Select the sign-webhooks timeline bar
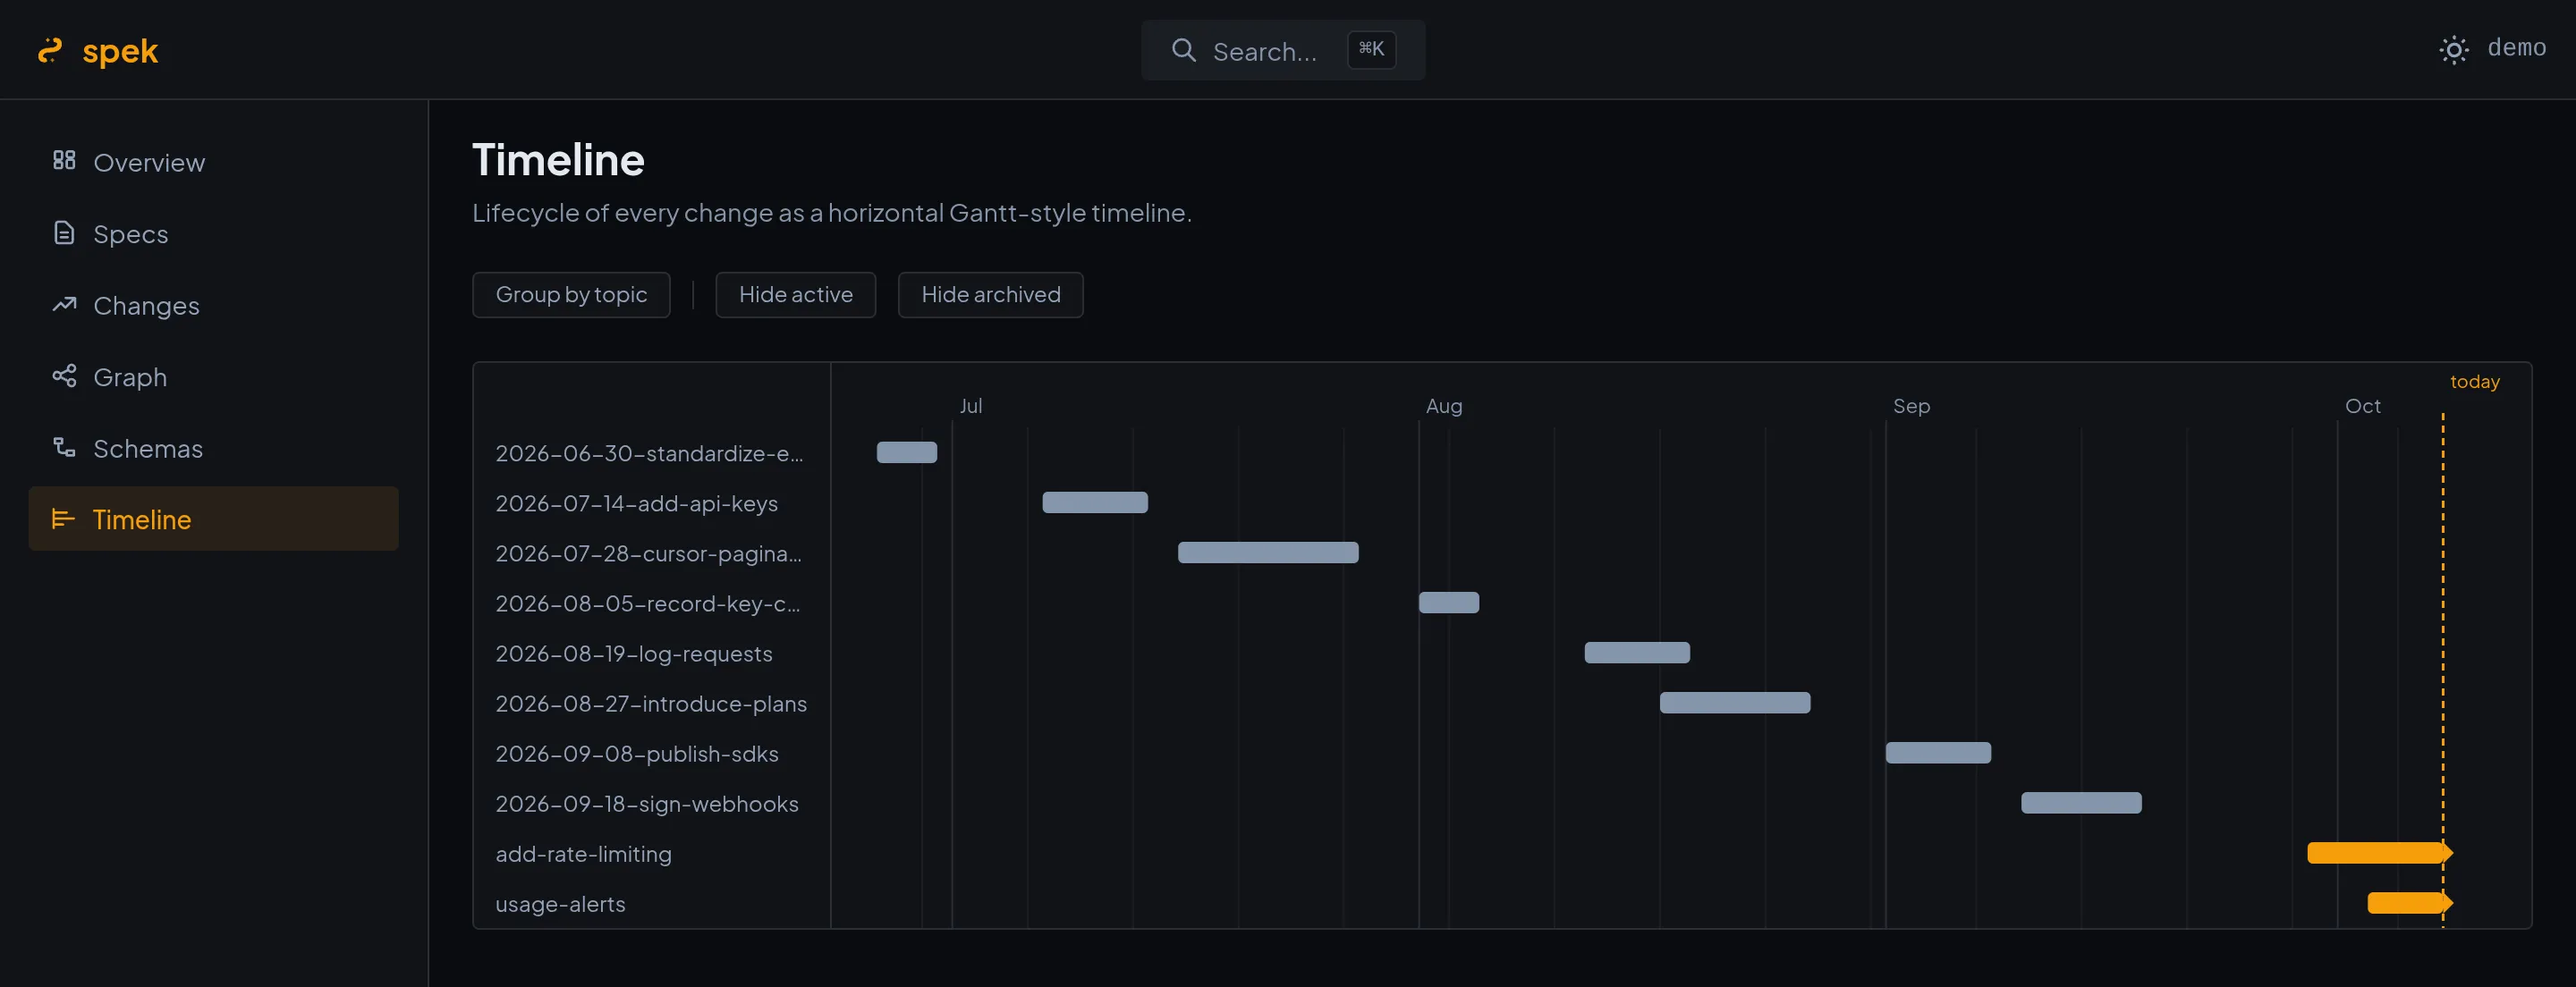This screenshot has width=2576, height=987. click(x=2081, y=802)
